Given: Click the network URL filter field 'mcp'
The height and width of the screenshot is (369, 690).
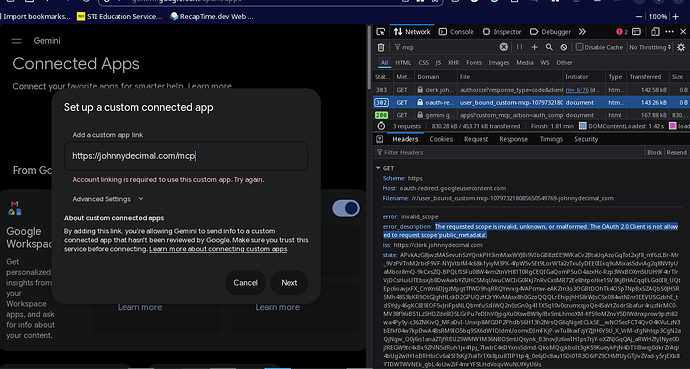Looking at the screenshot, I should tap(451, 47).
